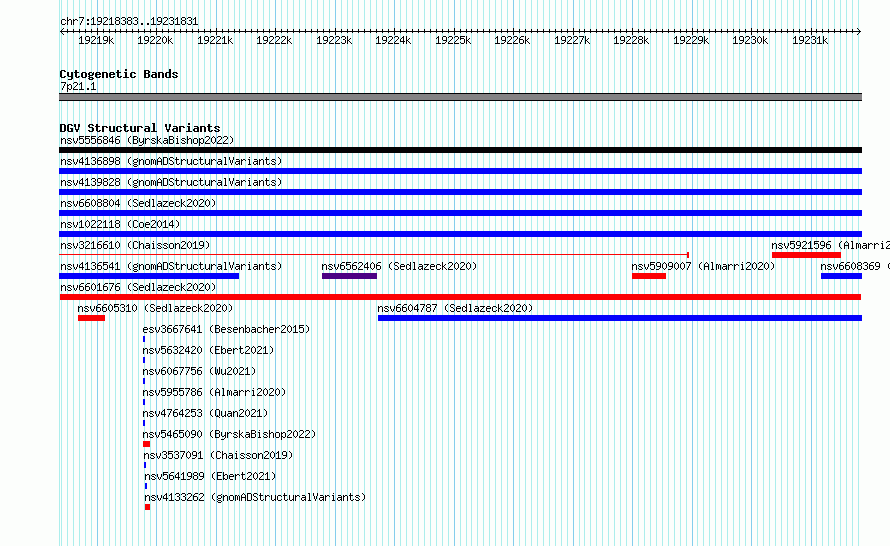This screenshot has width=890, height=546.
Task: Click nsv5465090 ByrskaBishop2022 label
Action: pos(229,434)
